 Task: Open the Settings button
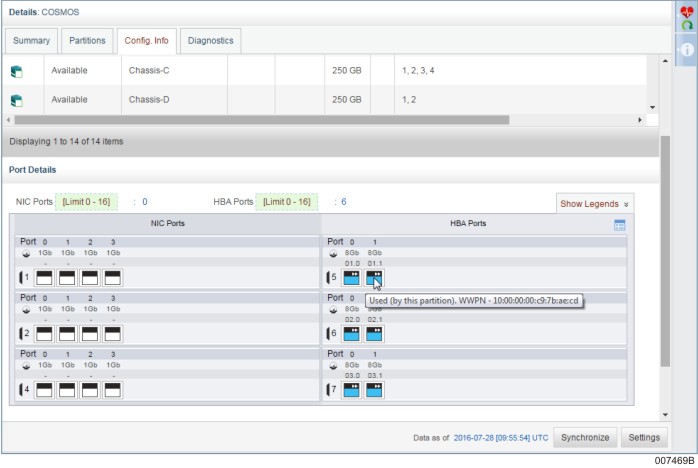644,438
